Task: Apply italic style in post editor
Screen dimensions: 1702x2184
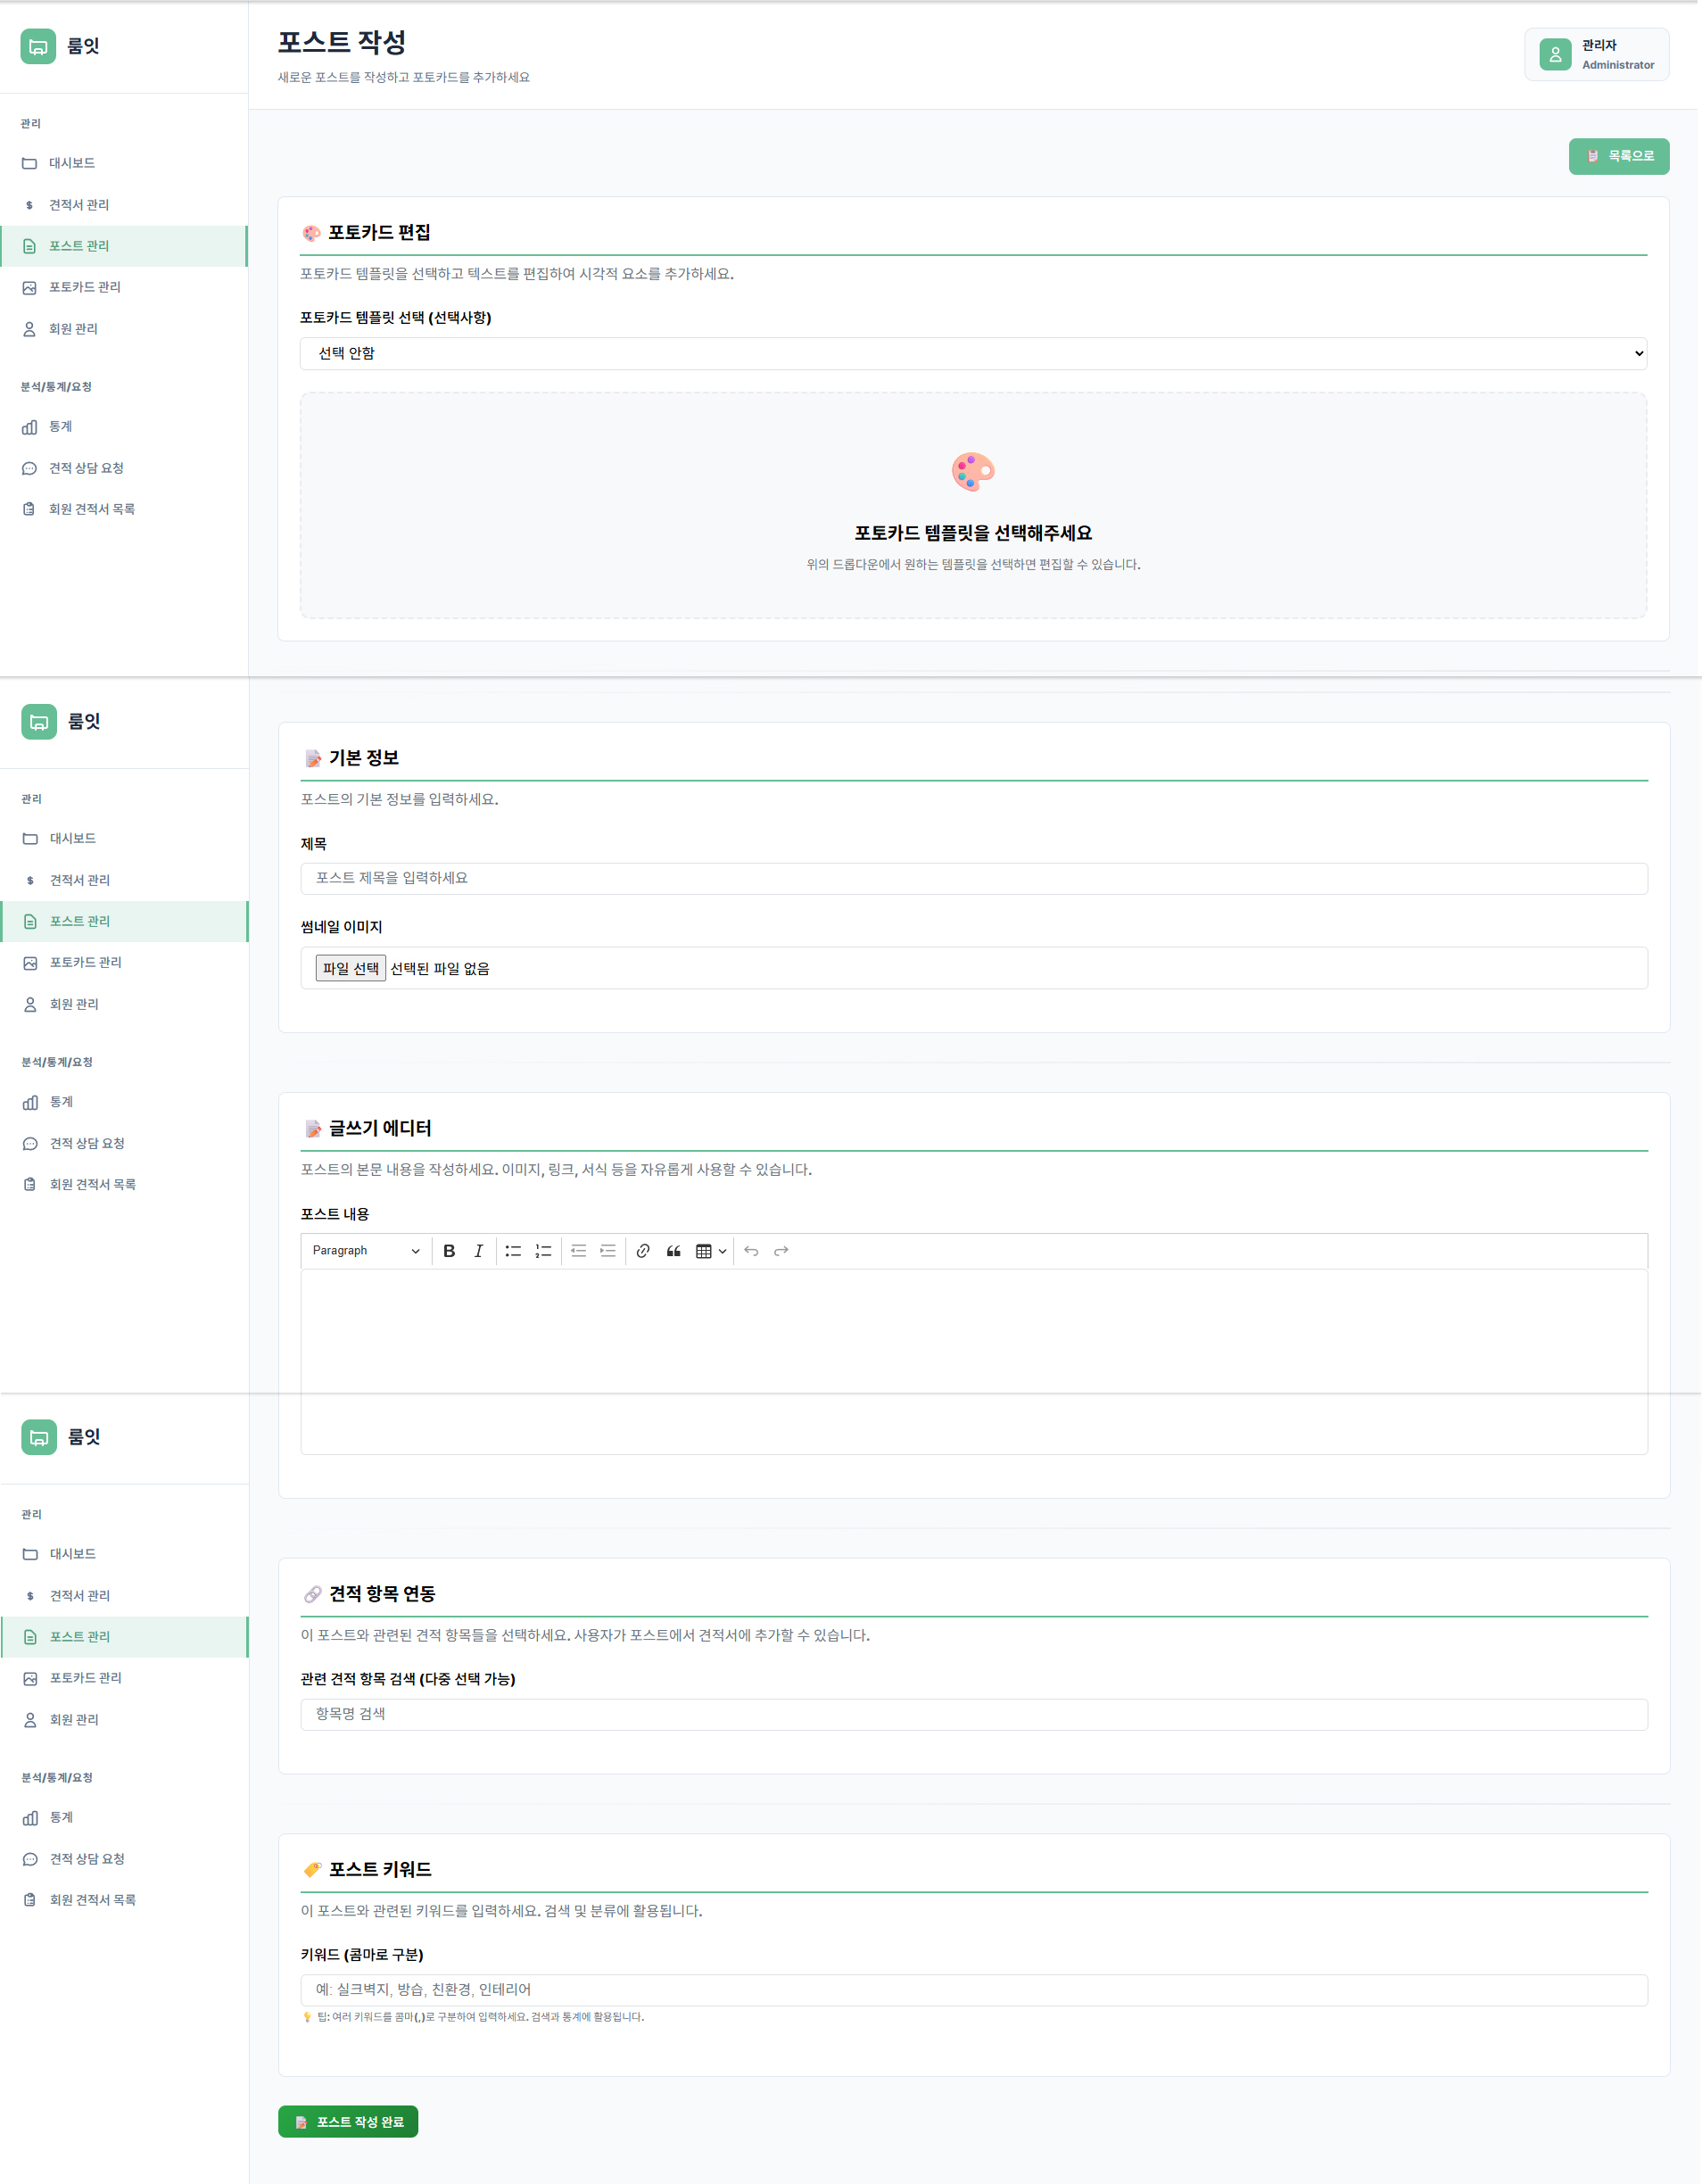Action: 479,1251
